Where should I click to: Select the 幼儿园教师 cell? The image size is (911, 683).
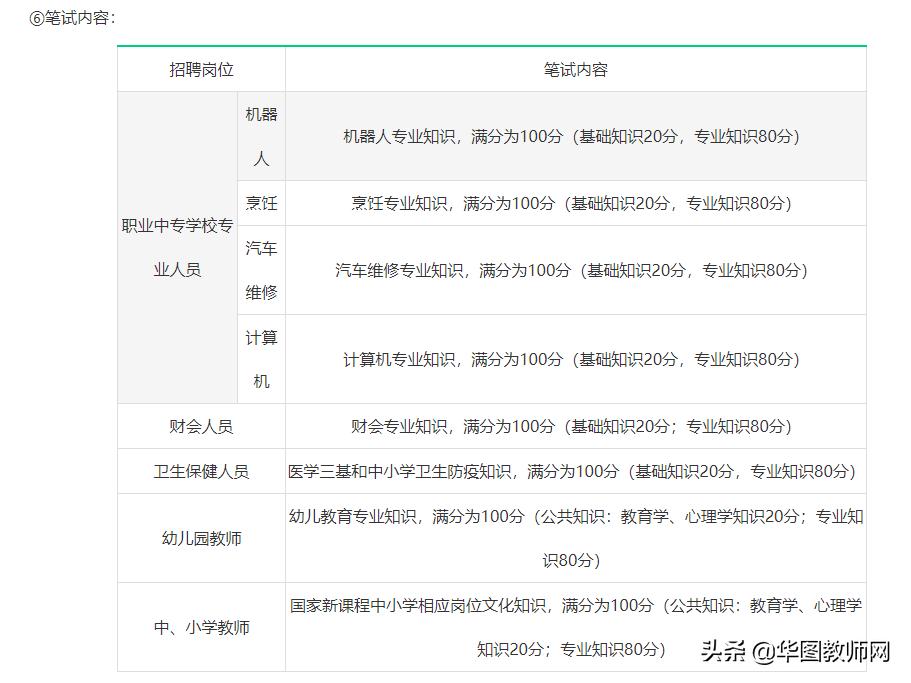(x=201, y=538)
